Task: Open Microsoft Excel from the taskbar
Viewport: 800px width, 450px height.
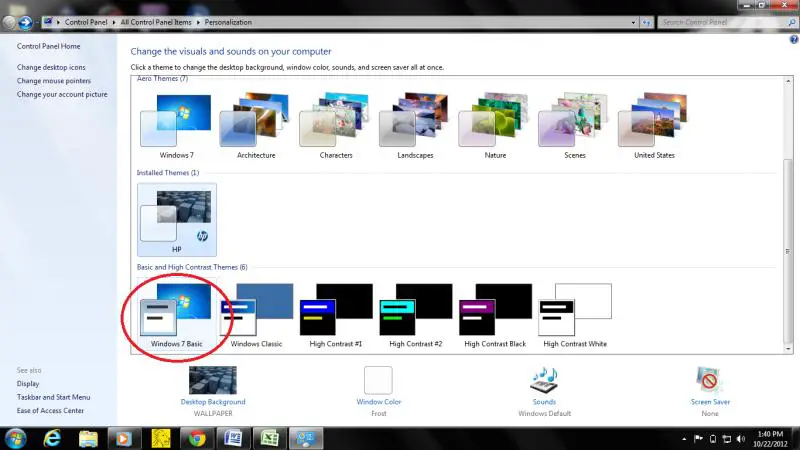Action: click(270, 439)
